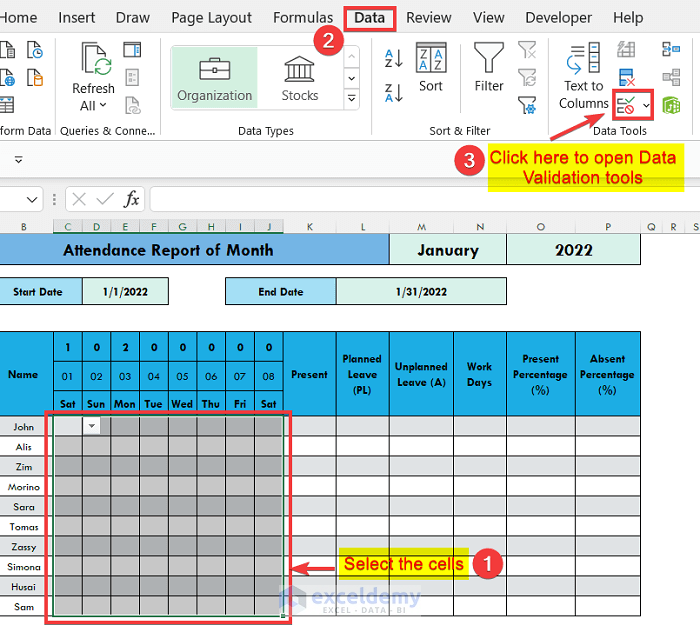The height and width of the screenshot is (632, 700).
Task: Open the in-cell dropdown in John's row
Action: [x=92, y=426]
